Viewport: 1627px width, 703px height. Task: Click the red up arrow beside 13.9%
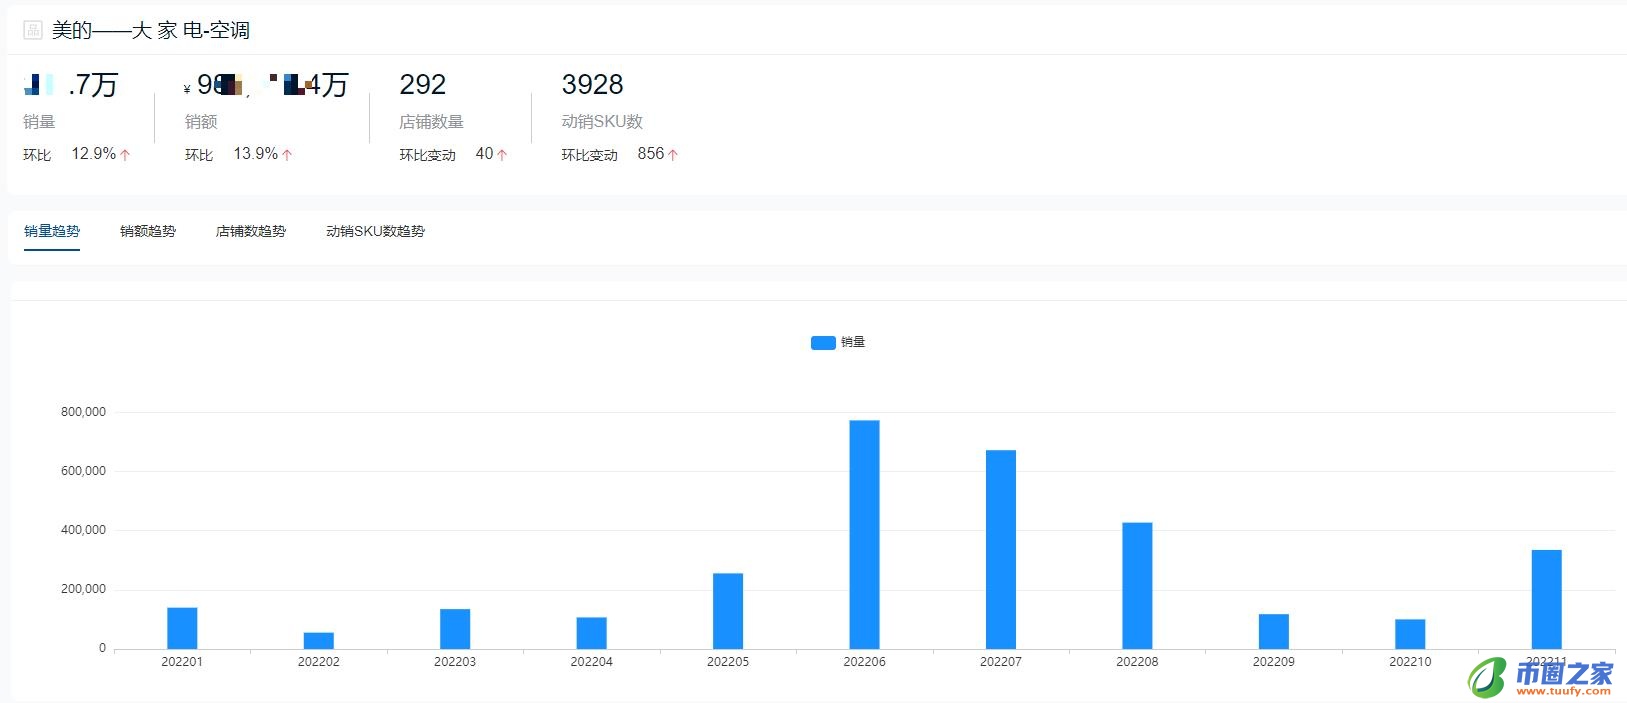(287, 155)
